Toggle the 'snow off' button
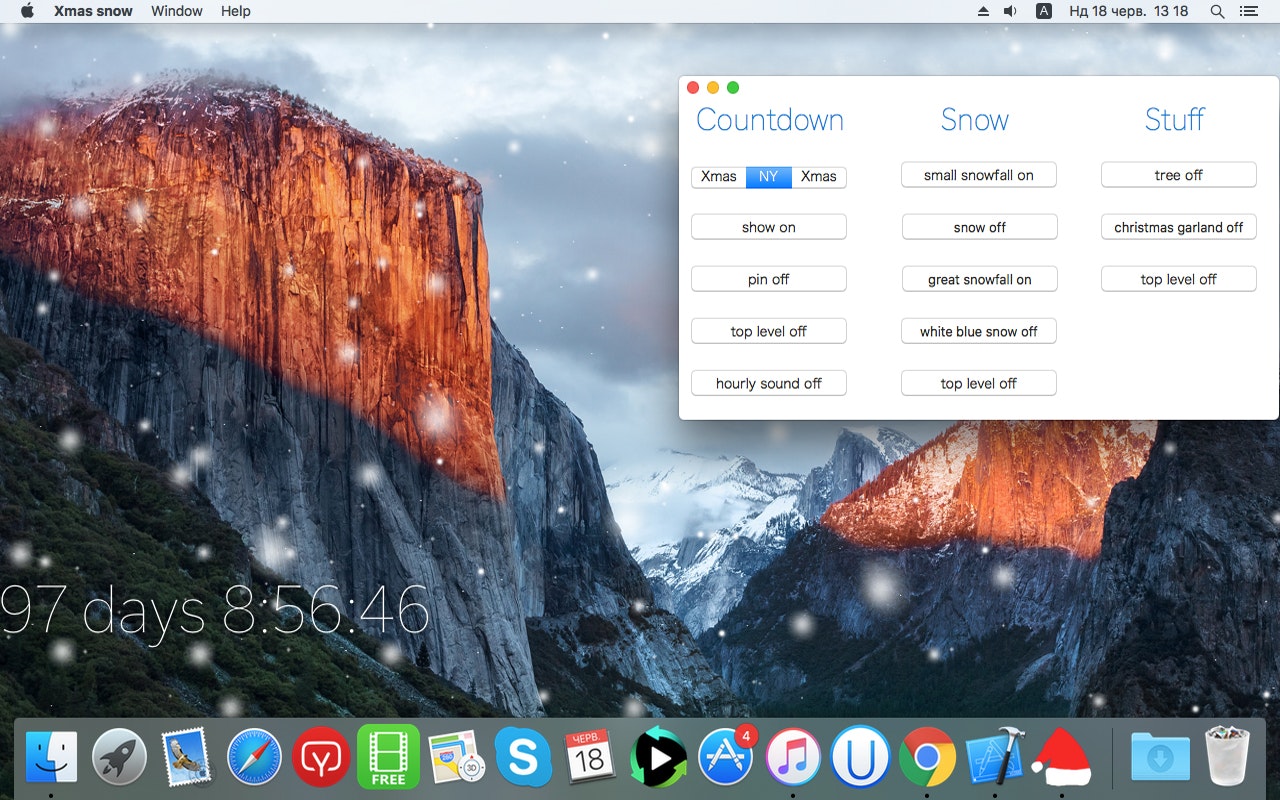This screenshot has height=800, width=1280. (x=979, y=227)
